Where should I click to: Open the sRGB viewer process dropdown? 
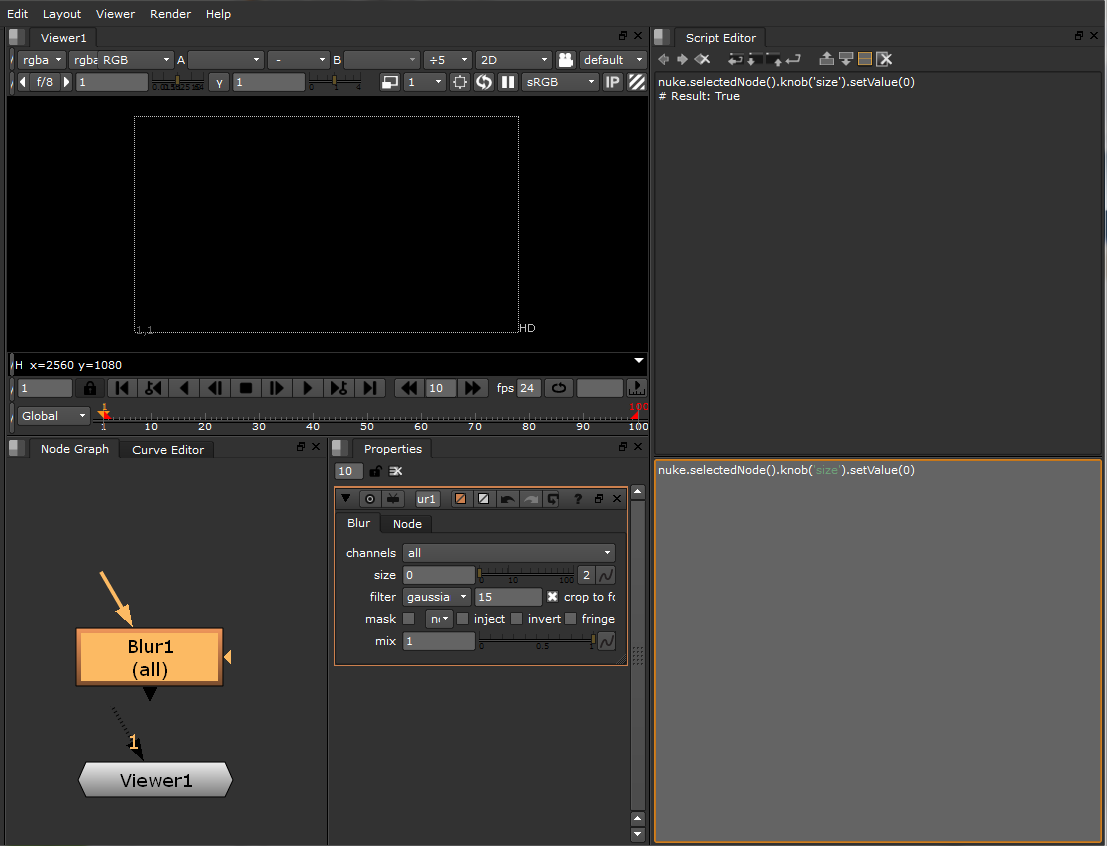coord(561,82)
